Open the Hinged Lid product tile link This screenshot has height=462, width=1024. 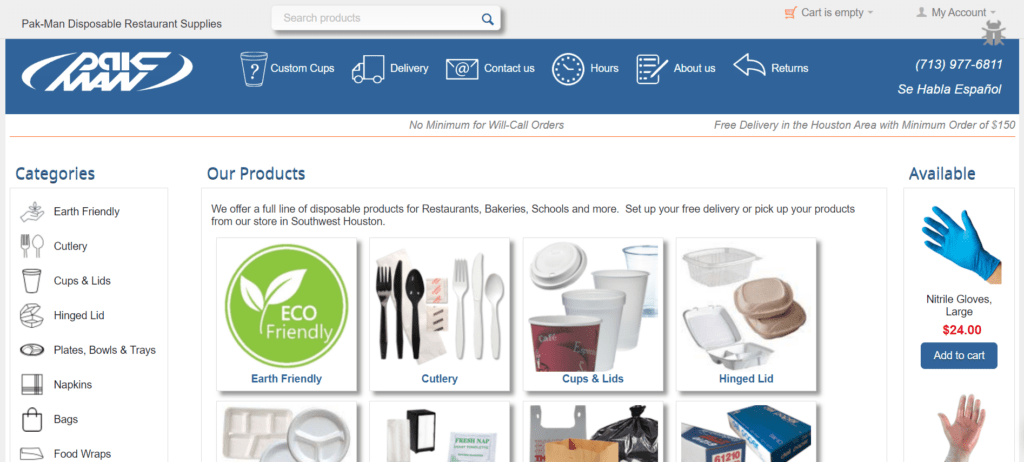[x=746, y=379]
